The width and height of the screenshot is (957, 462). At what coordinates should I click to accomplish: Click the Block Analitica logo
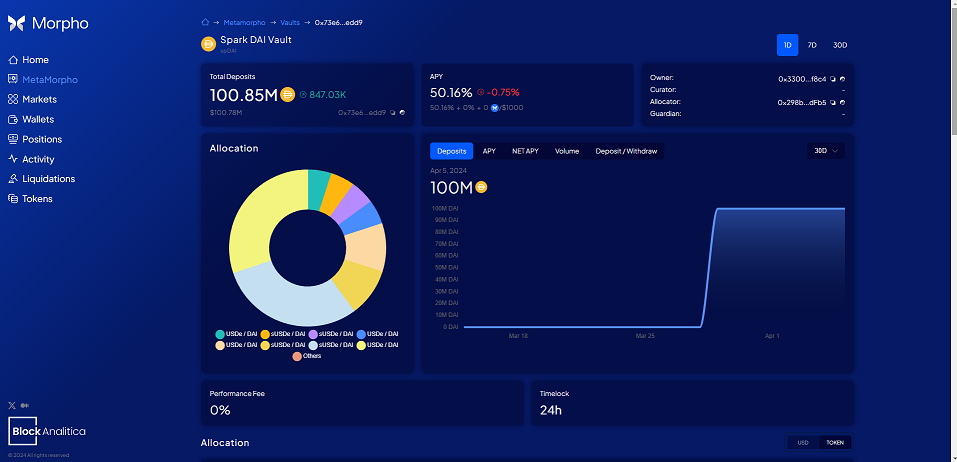47,431
